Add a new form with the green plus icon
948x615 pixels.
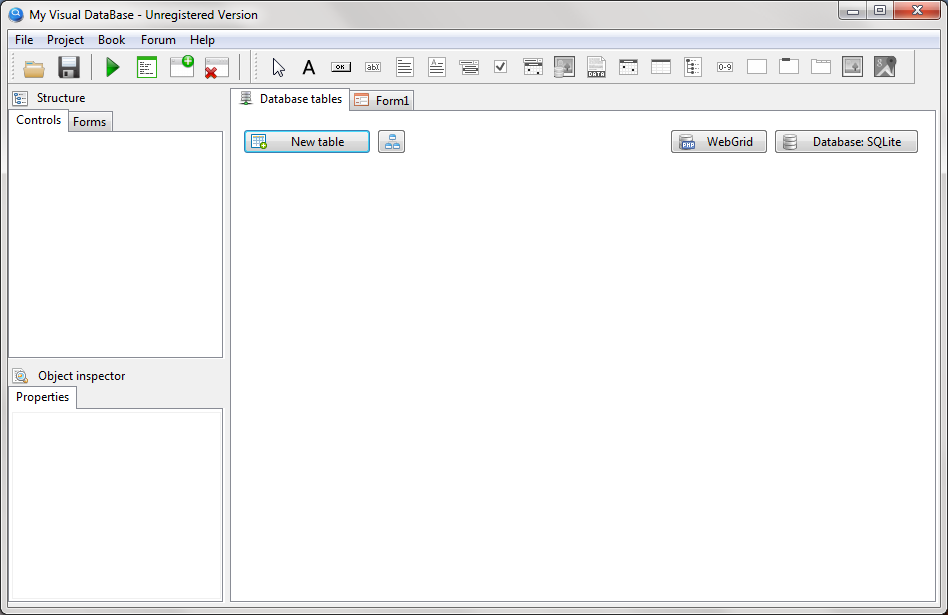pos(182,67)
